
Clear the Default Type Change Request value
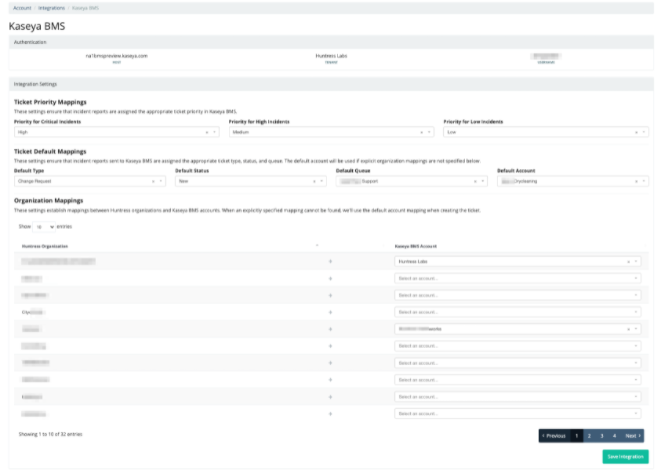point(153,181)
